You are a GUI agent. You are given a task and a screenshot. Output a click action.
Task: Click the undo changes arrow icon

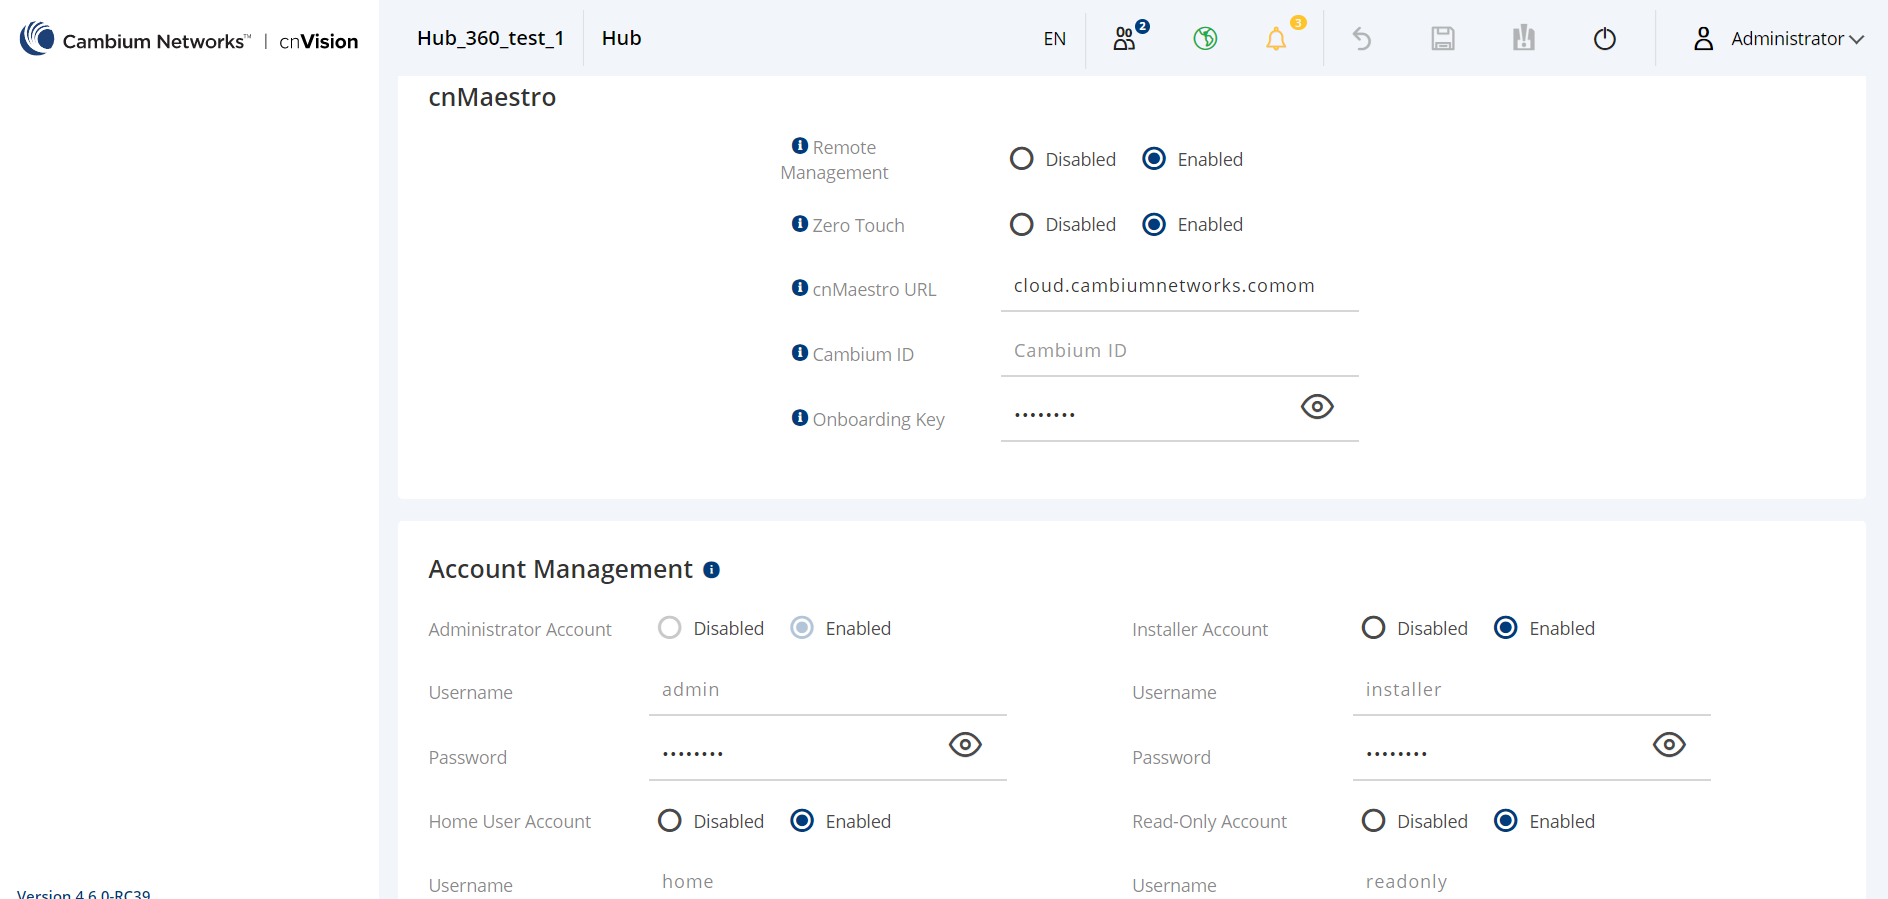1362,39
